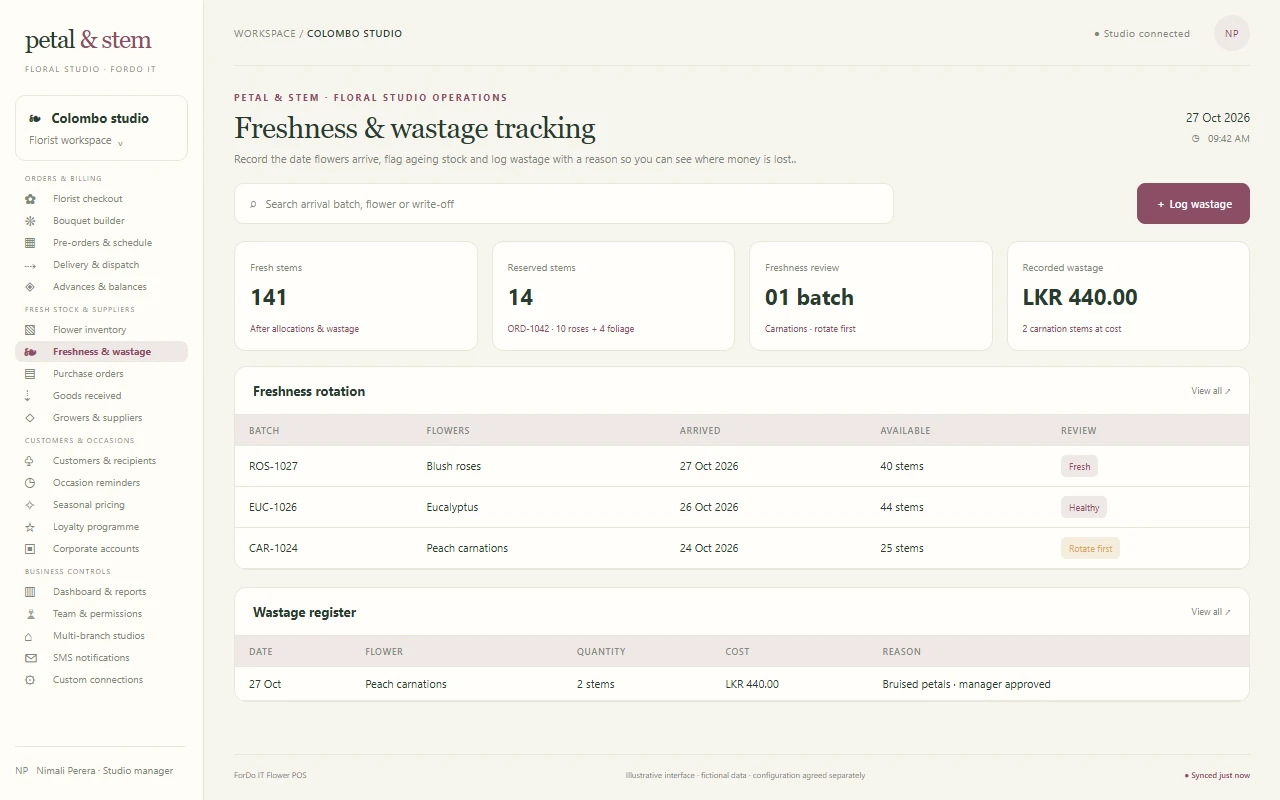Click the Healthy badge for EUC-1026
The width and height of the screenshot is (1280, 800).
(1084, 507)
